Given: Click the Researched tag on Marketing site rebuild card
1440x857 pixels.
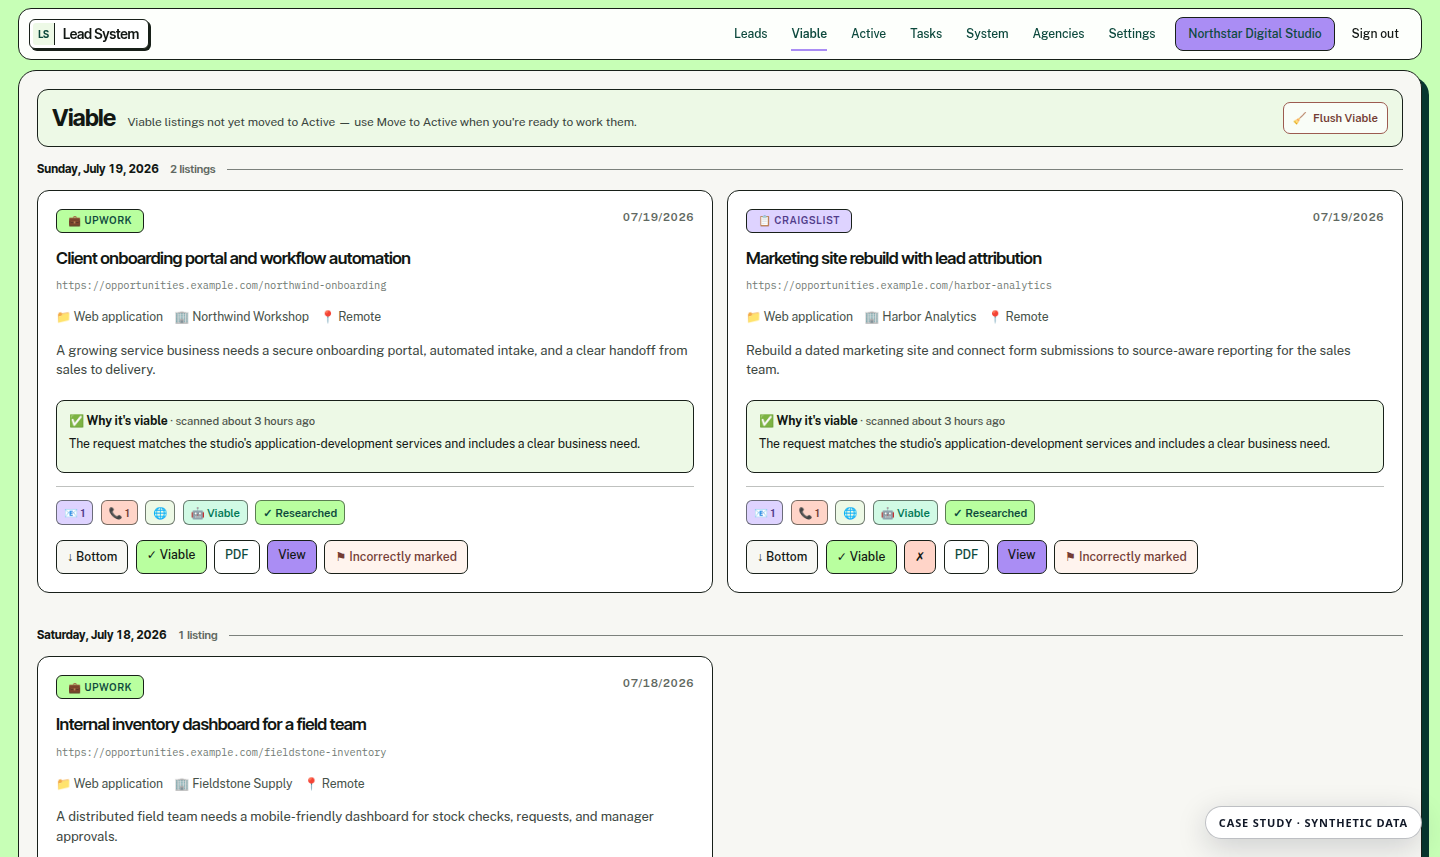Looking at the screenshot, I should [990, 513].
